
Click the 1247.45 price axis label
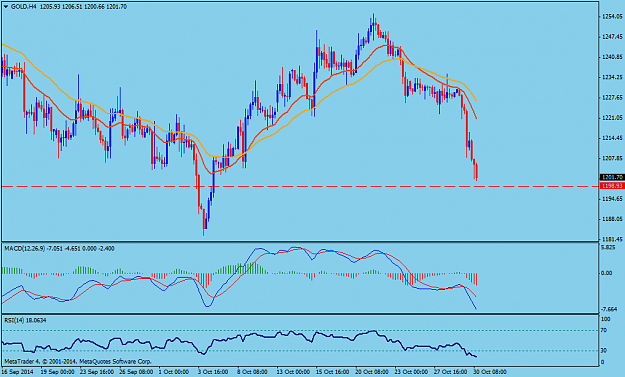tap(613, 37)
